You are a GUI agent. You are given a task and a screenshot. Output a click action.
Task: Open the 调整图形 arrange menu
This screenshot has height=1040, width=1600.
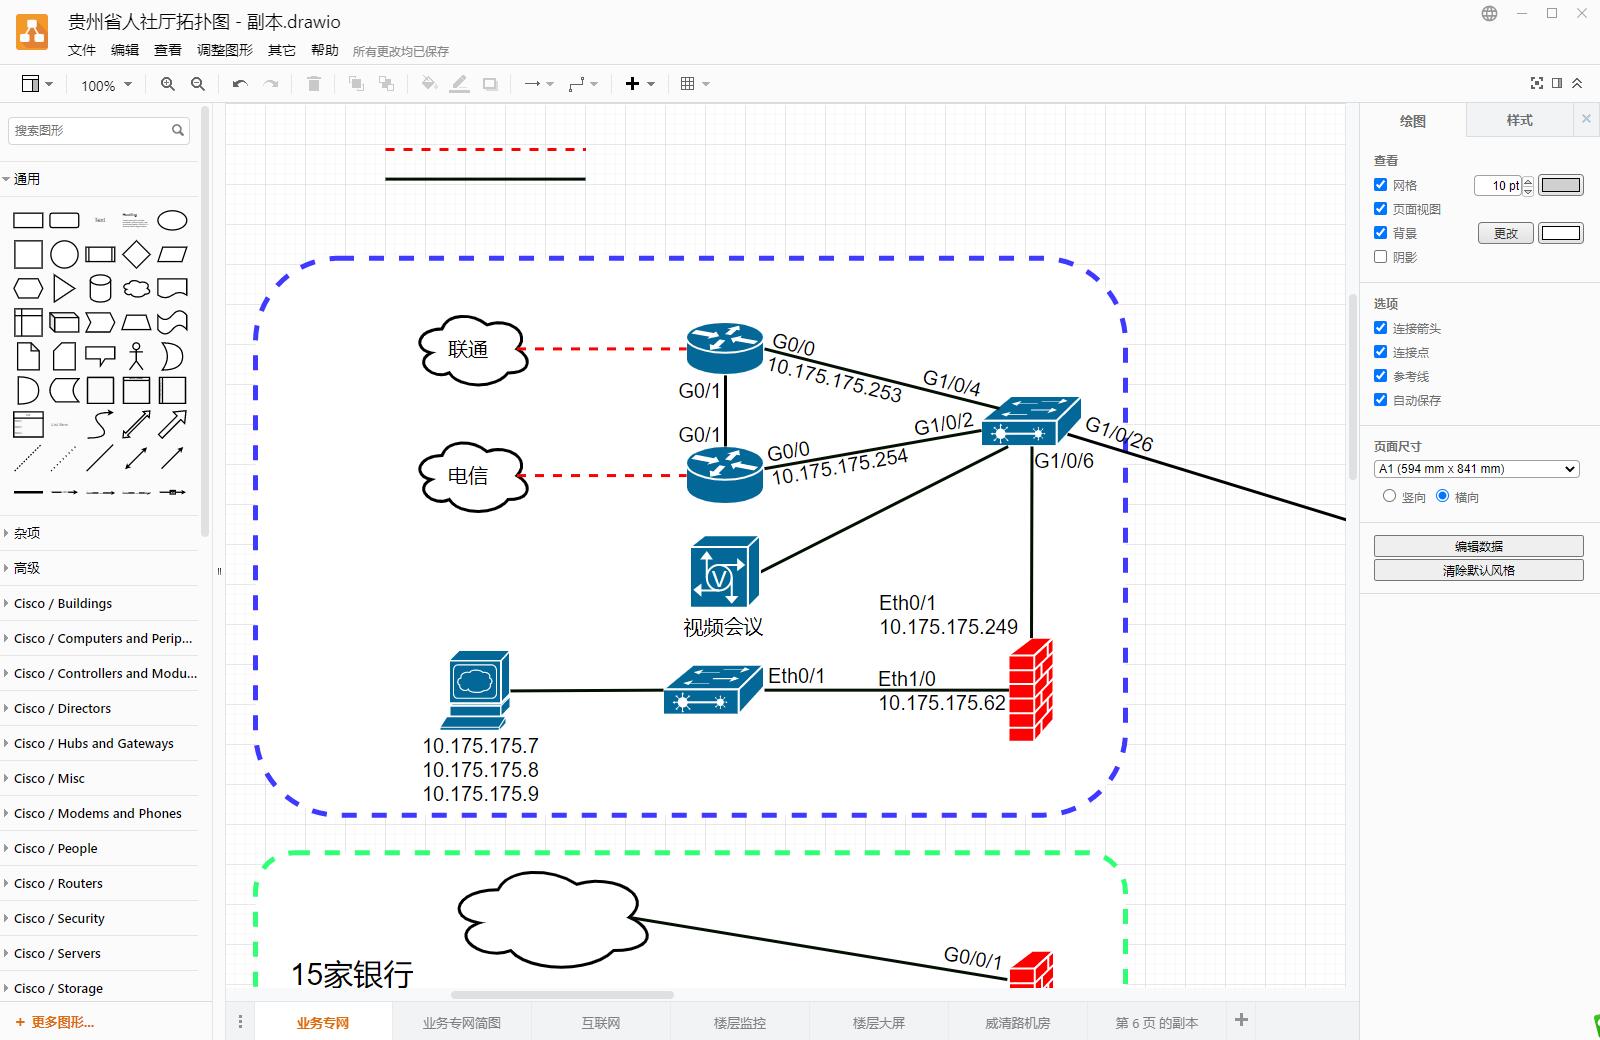(225, 50)
